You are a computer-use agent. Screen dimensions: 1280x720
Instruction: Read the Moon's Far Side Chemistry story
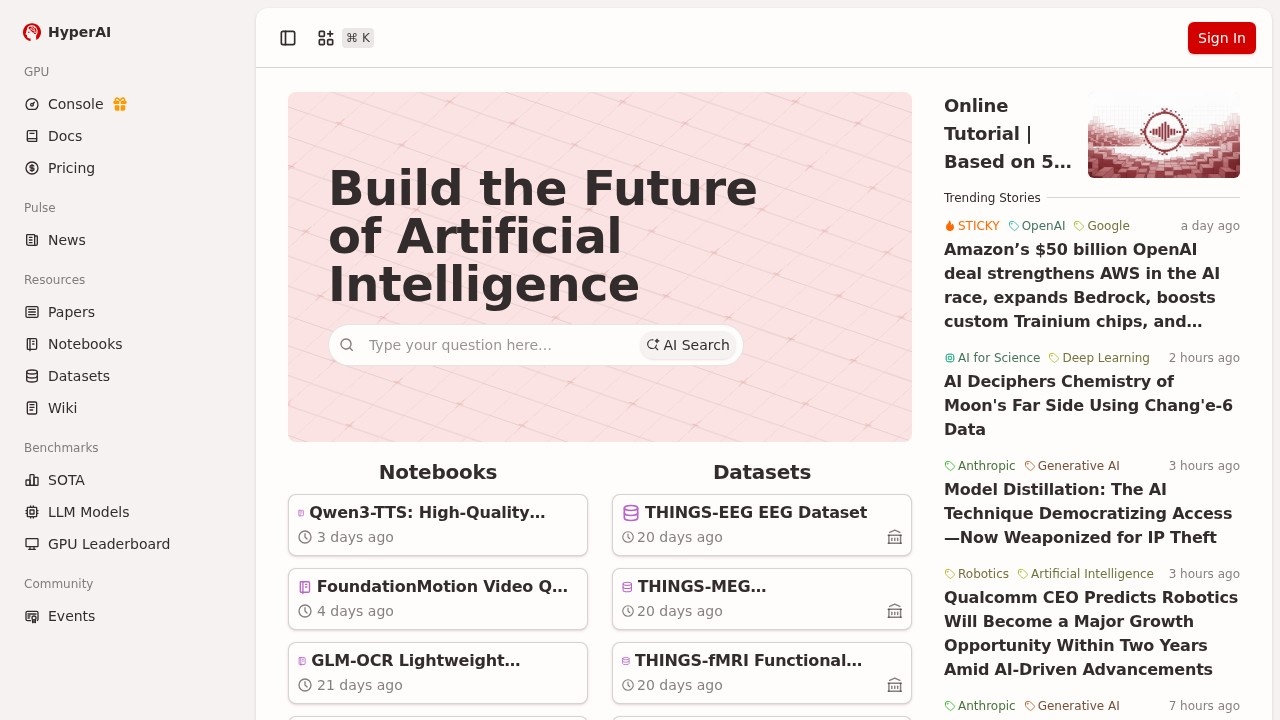pos(1088,405)
